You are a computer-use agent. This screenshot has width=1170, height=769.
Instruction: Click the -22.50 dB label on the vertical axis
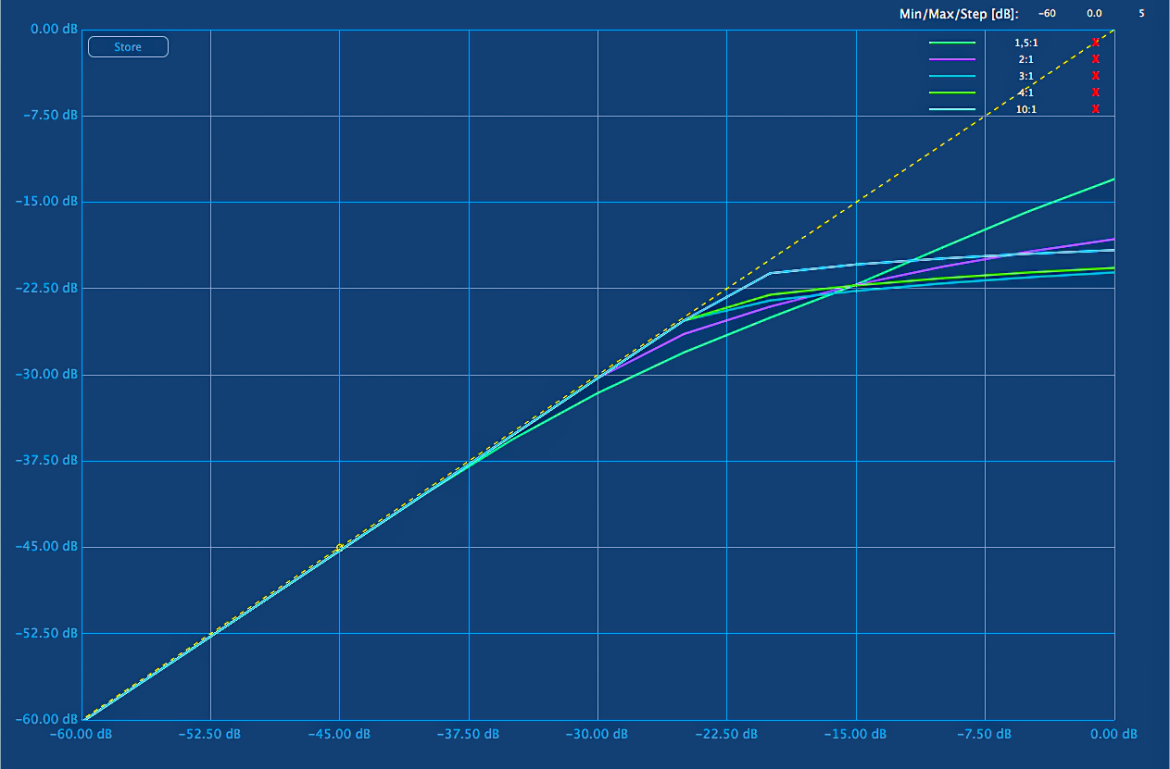coord(47,288)
